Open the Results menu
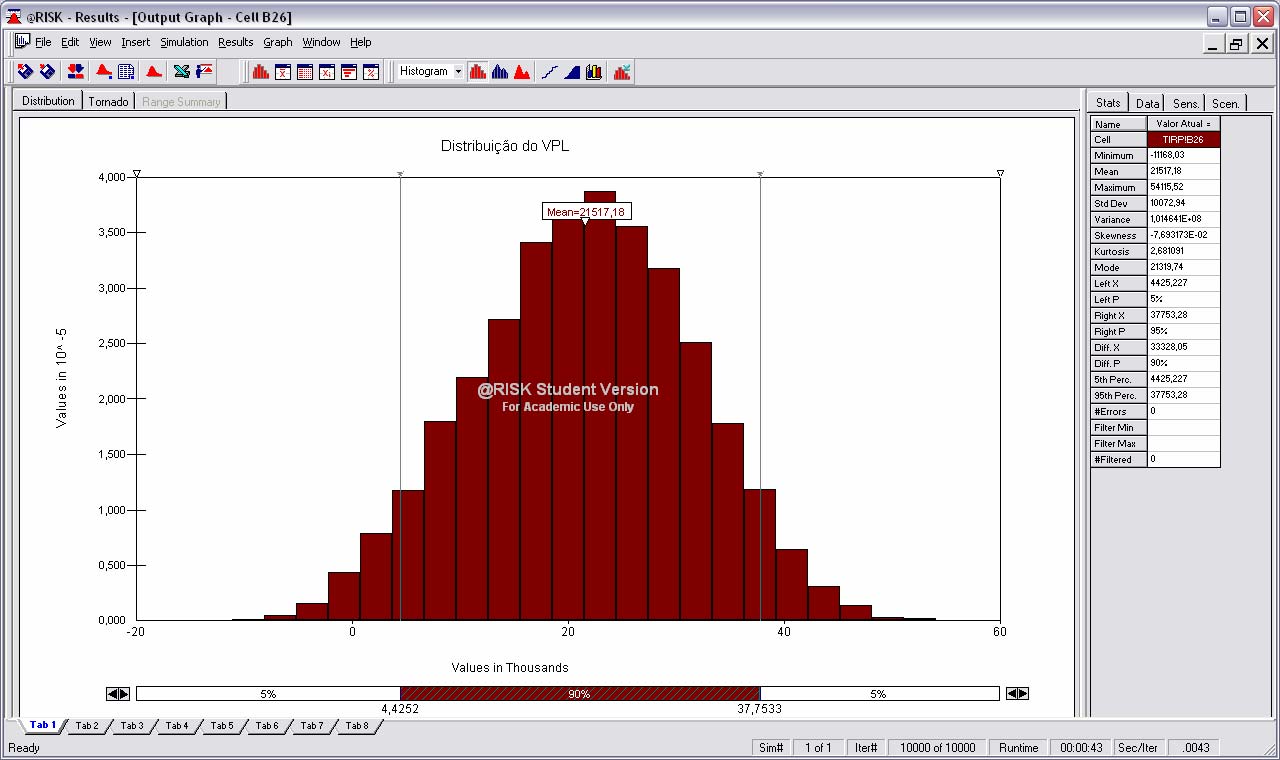Screen dimensions: 1280x760 click(236, 42)
